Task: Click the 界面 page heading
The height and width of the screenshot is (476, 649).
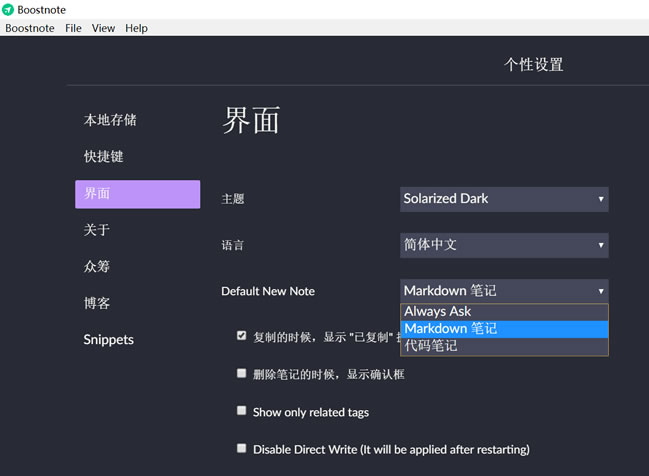Action: pos(251,120)
